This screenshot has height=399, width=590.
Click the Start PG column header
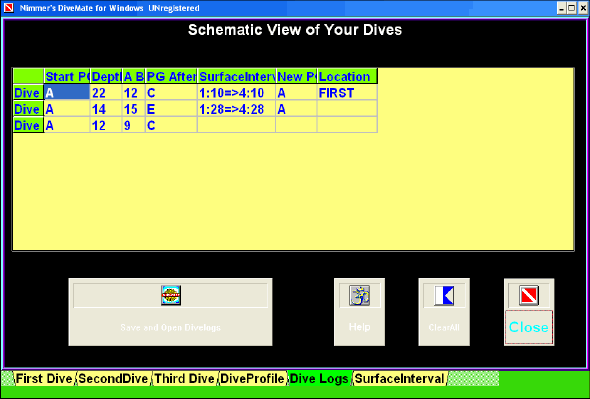[x=67, y=76]
